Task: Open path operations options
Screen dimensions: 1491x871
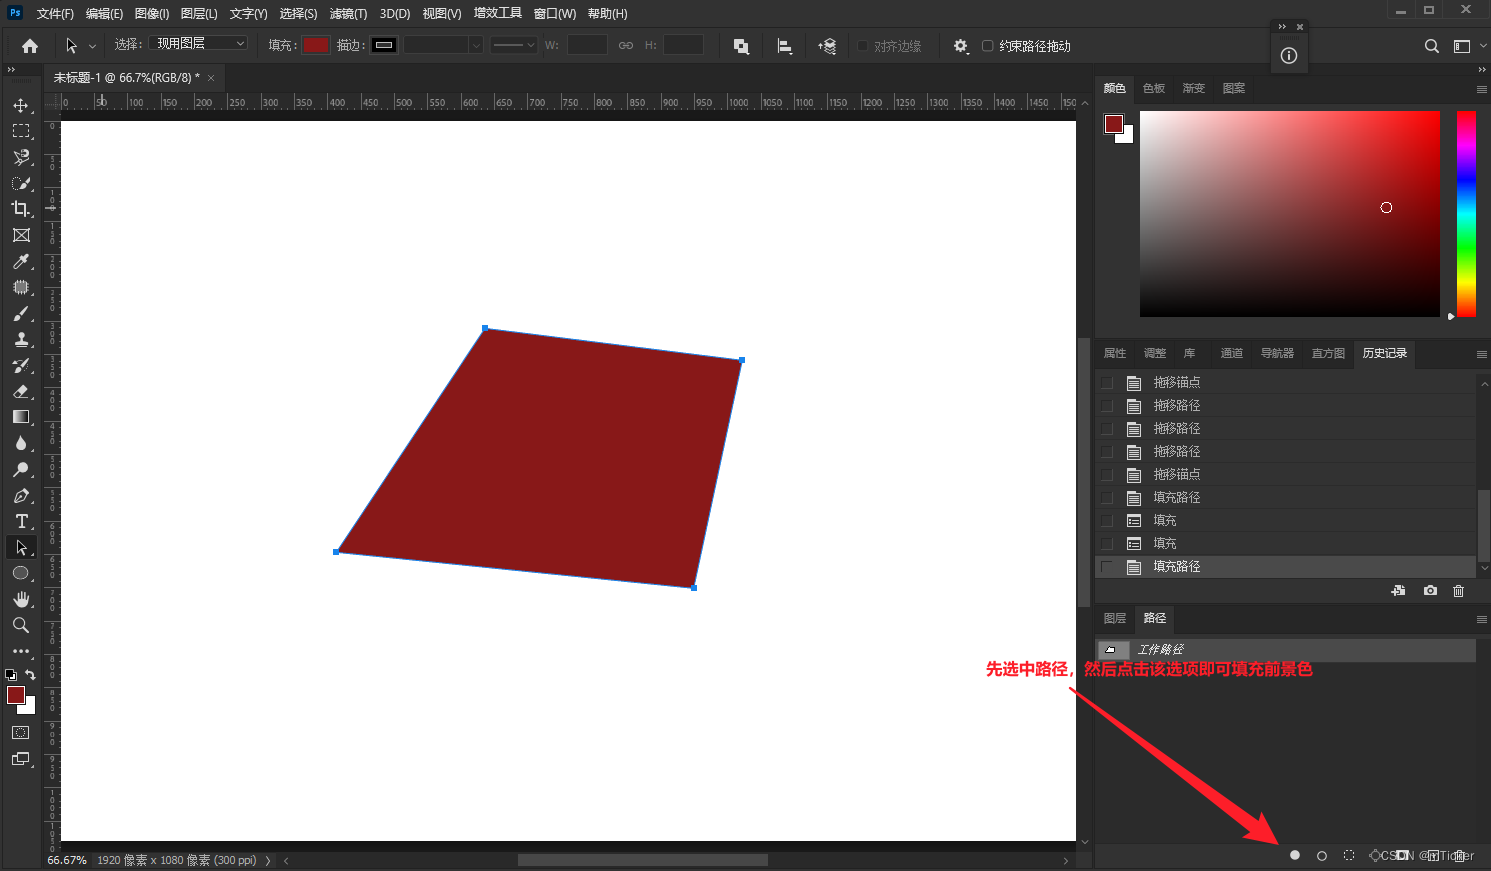Action: click(x=741, y=46)
